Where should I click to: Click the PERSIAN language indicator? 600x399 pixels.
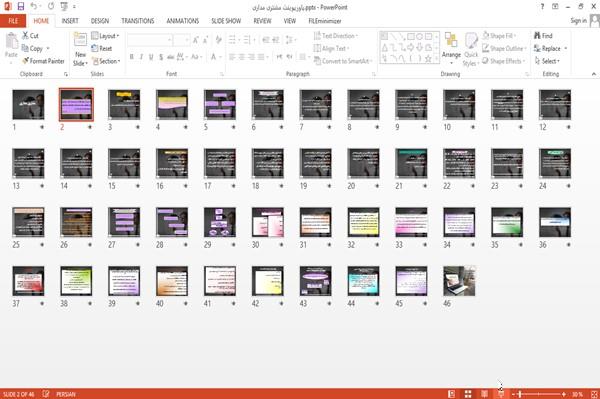66,394
